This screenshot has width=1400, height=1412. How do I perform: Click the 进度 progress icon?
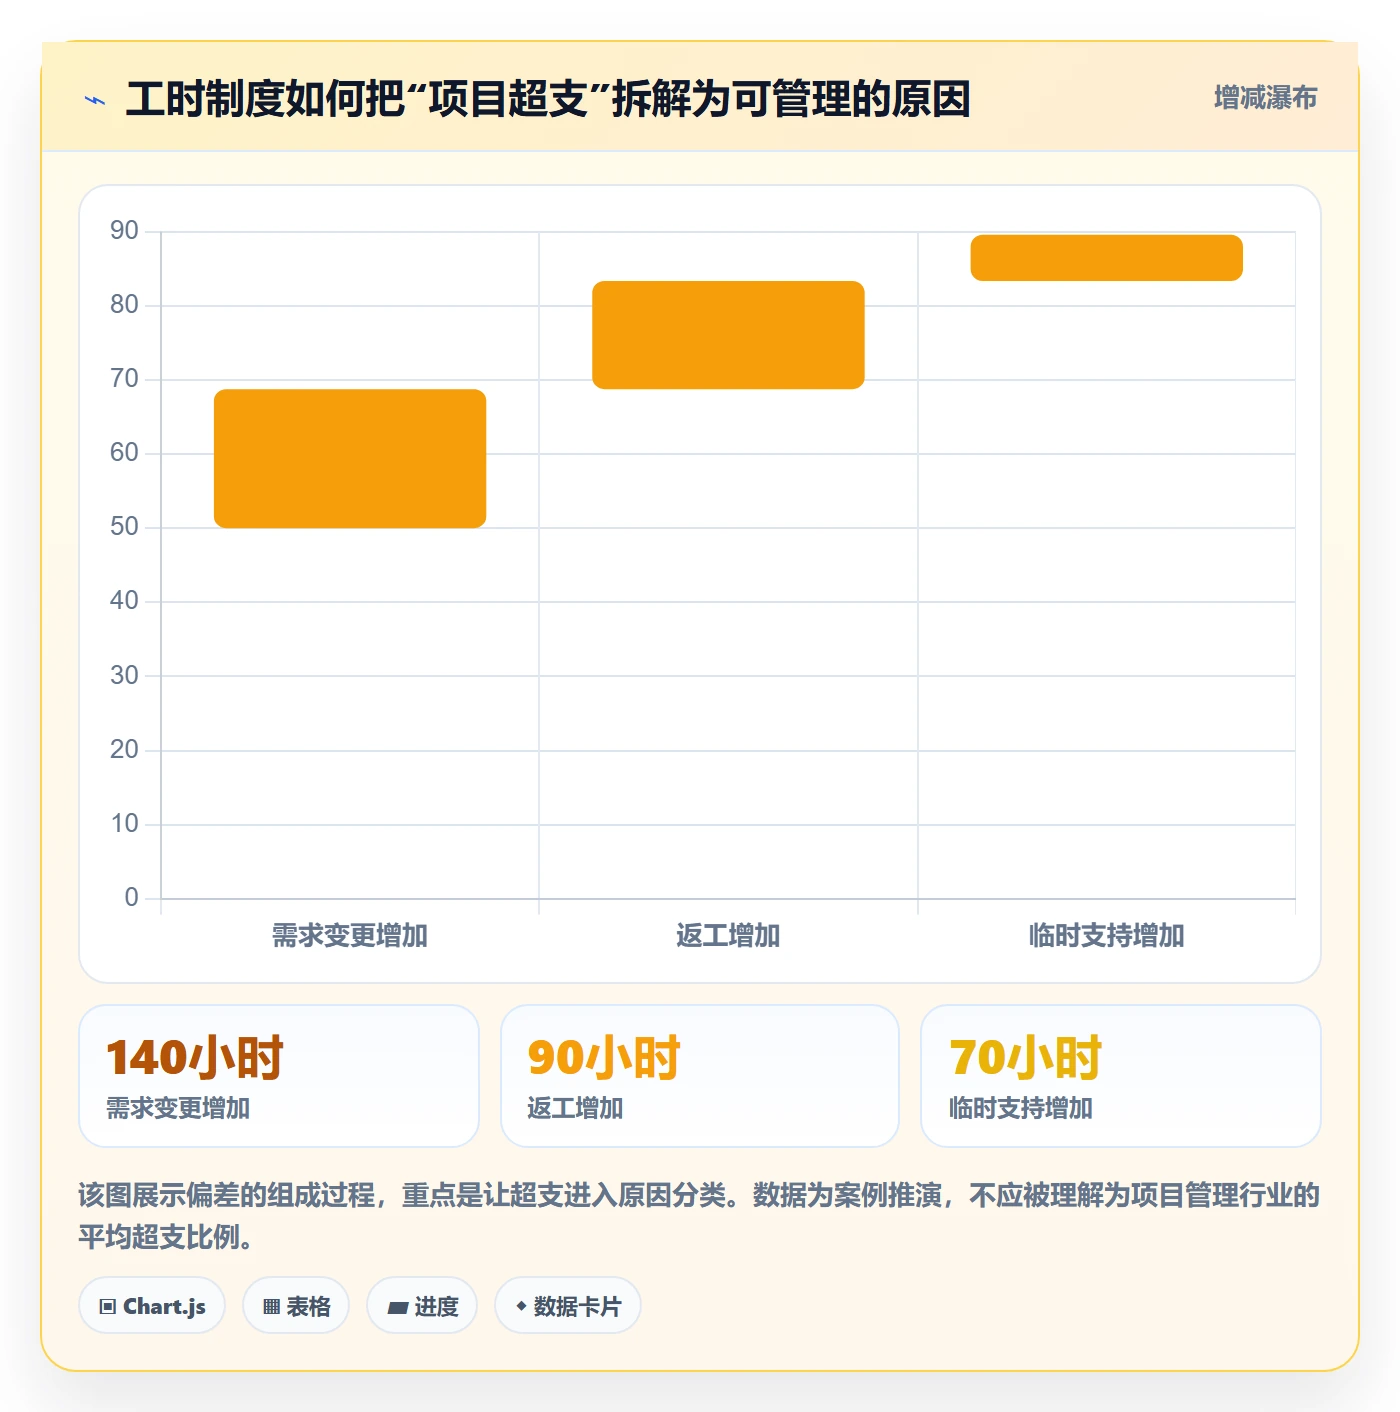click(397, 1307)
